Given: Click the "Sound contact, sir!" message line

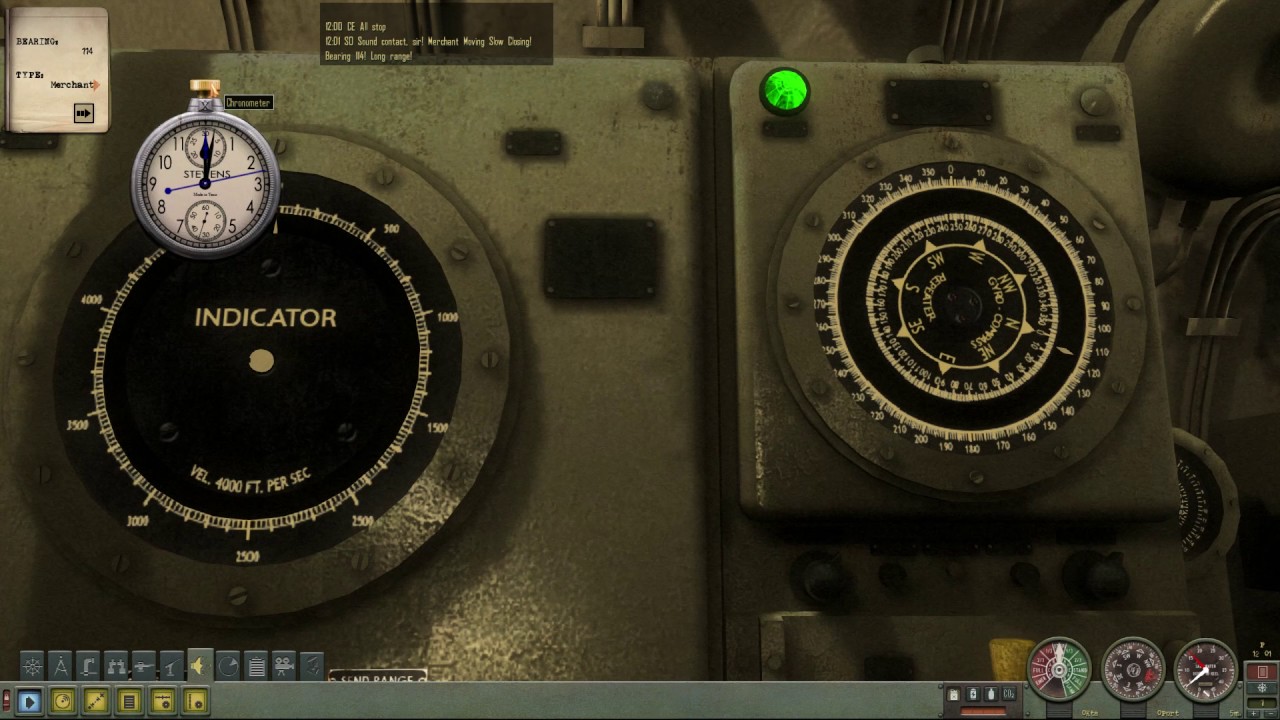Looking at the screenshot, I should click(428, 42).
